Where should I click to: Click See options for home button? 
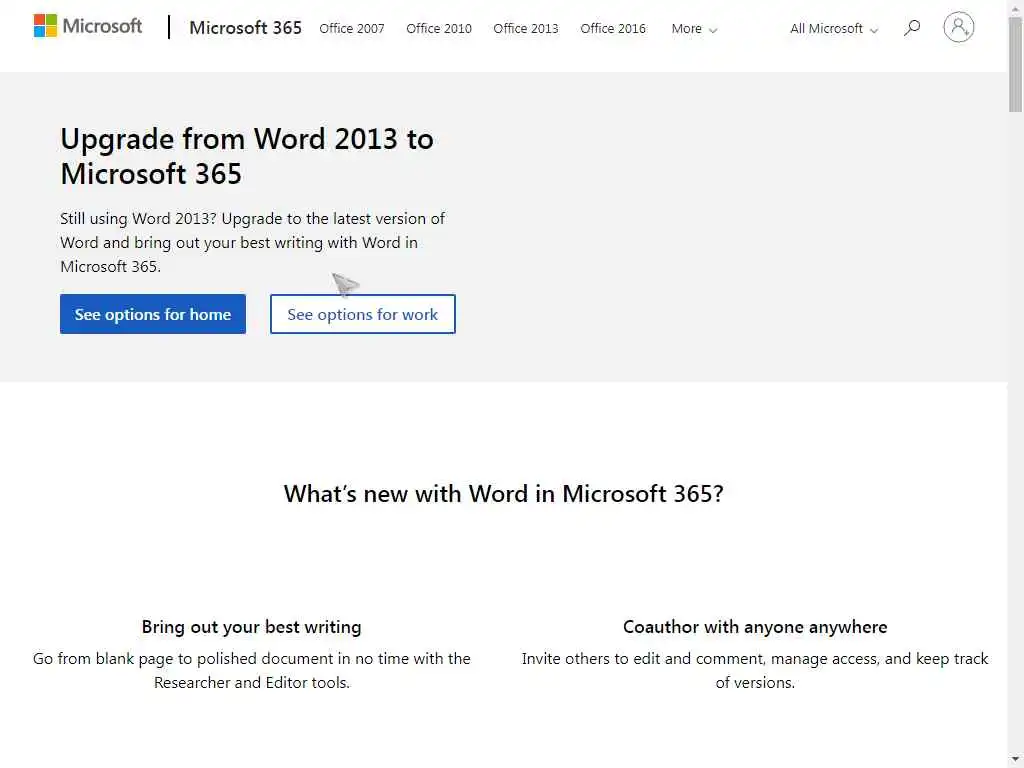click(153, 314)
